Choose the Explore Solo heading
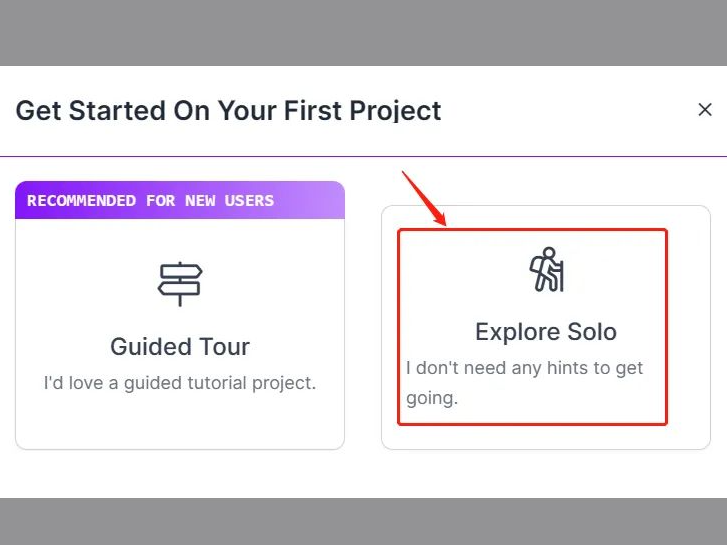Viewport: 727px width, 545px height. (546, 332)
